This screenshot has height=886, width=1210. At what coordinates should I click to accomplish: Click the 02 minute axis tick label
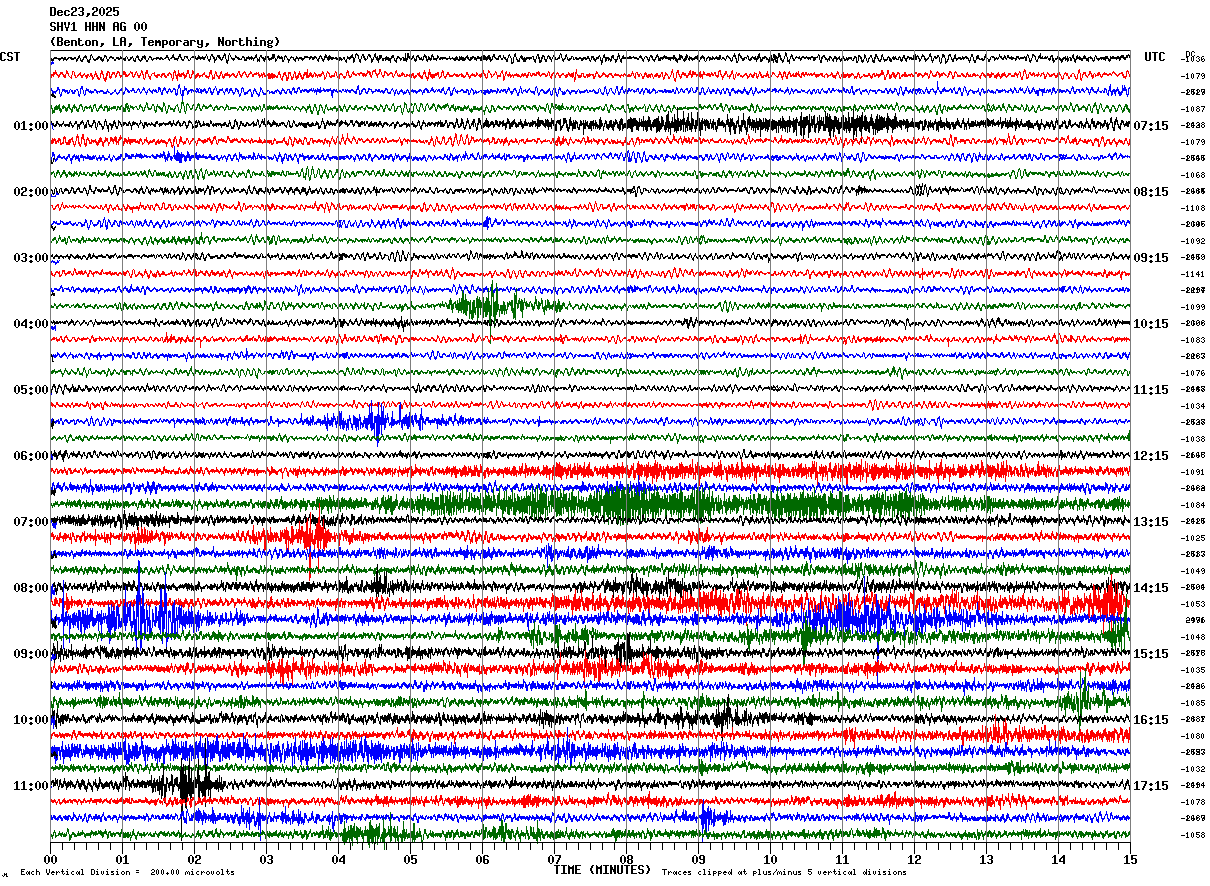194,859
